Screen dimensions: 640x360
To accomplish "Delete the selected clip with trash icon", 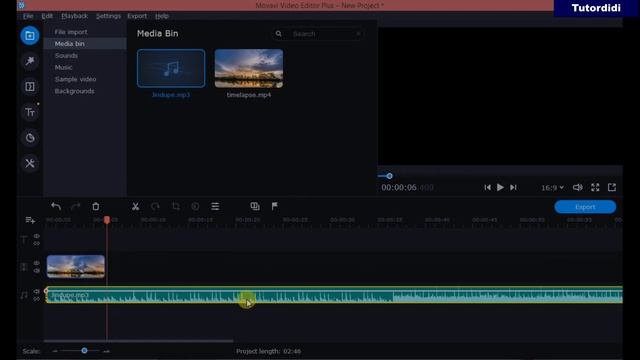I will [x=96, y=207].
